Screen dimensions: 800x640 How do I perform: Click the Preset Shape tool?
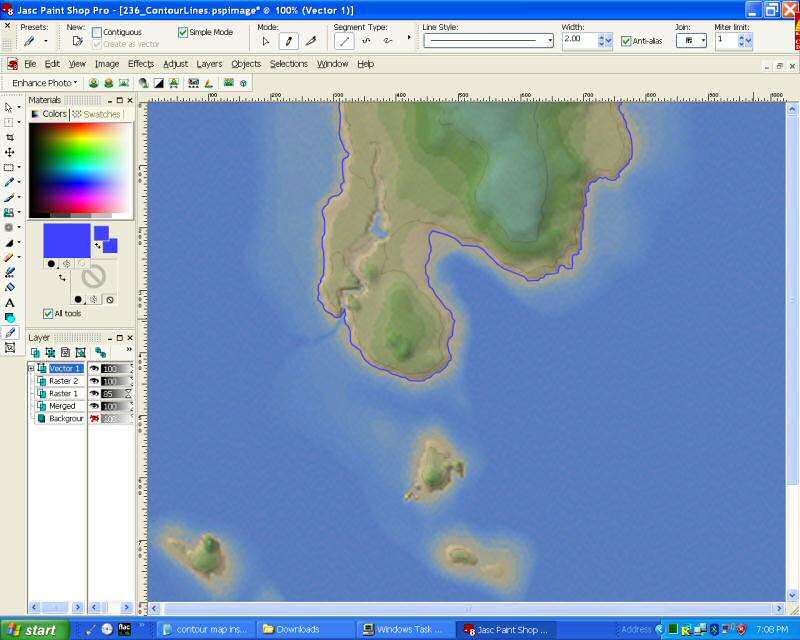click(10, 317)
